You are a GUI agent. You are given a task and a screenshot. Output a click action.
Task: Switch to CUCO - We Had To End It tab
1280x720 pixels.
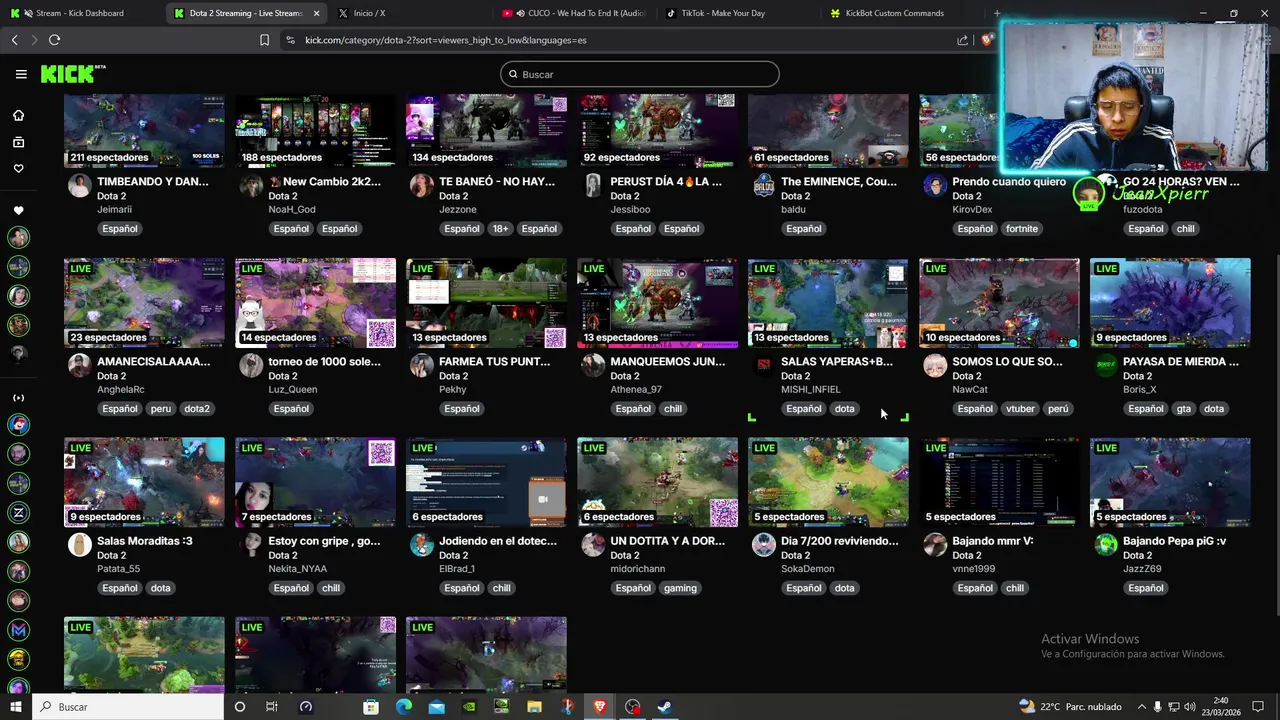click(573, 13)
